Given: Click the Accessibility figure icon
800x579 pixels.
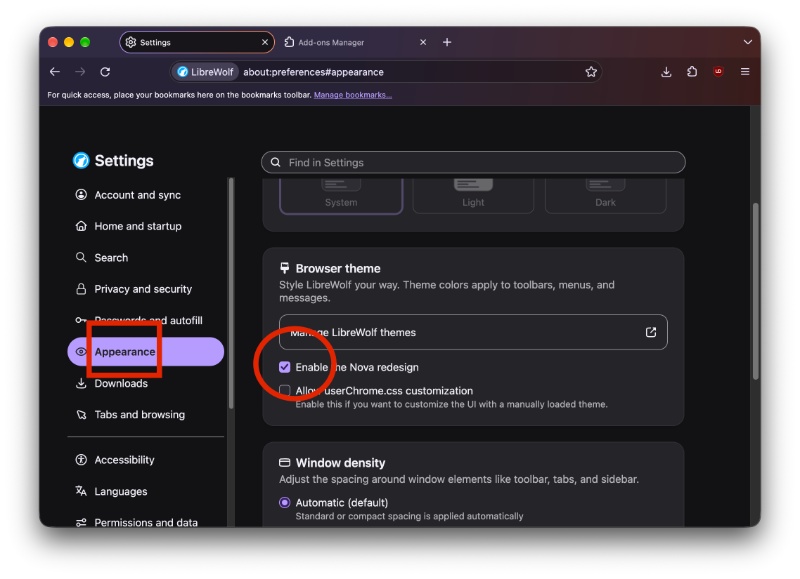Looking at the screenshot, I should click(x=81, y=460).
